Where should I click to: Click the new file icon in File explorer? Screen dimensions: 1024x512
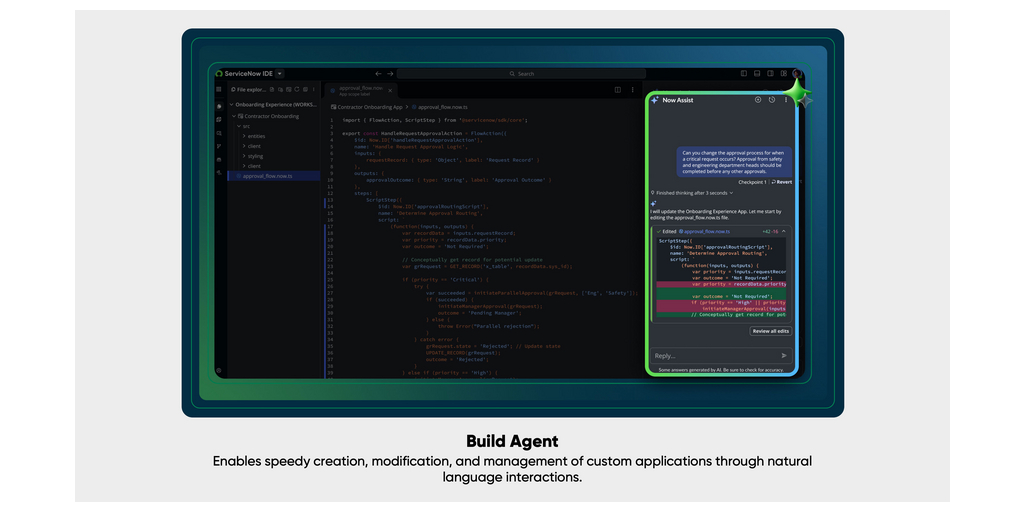[272, 89]
